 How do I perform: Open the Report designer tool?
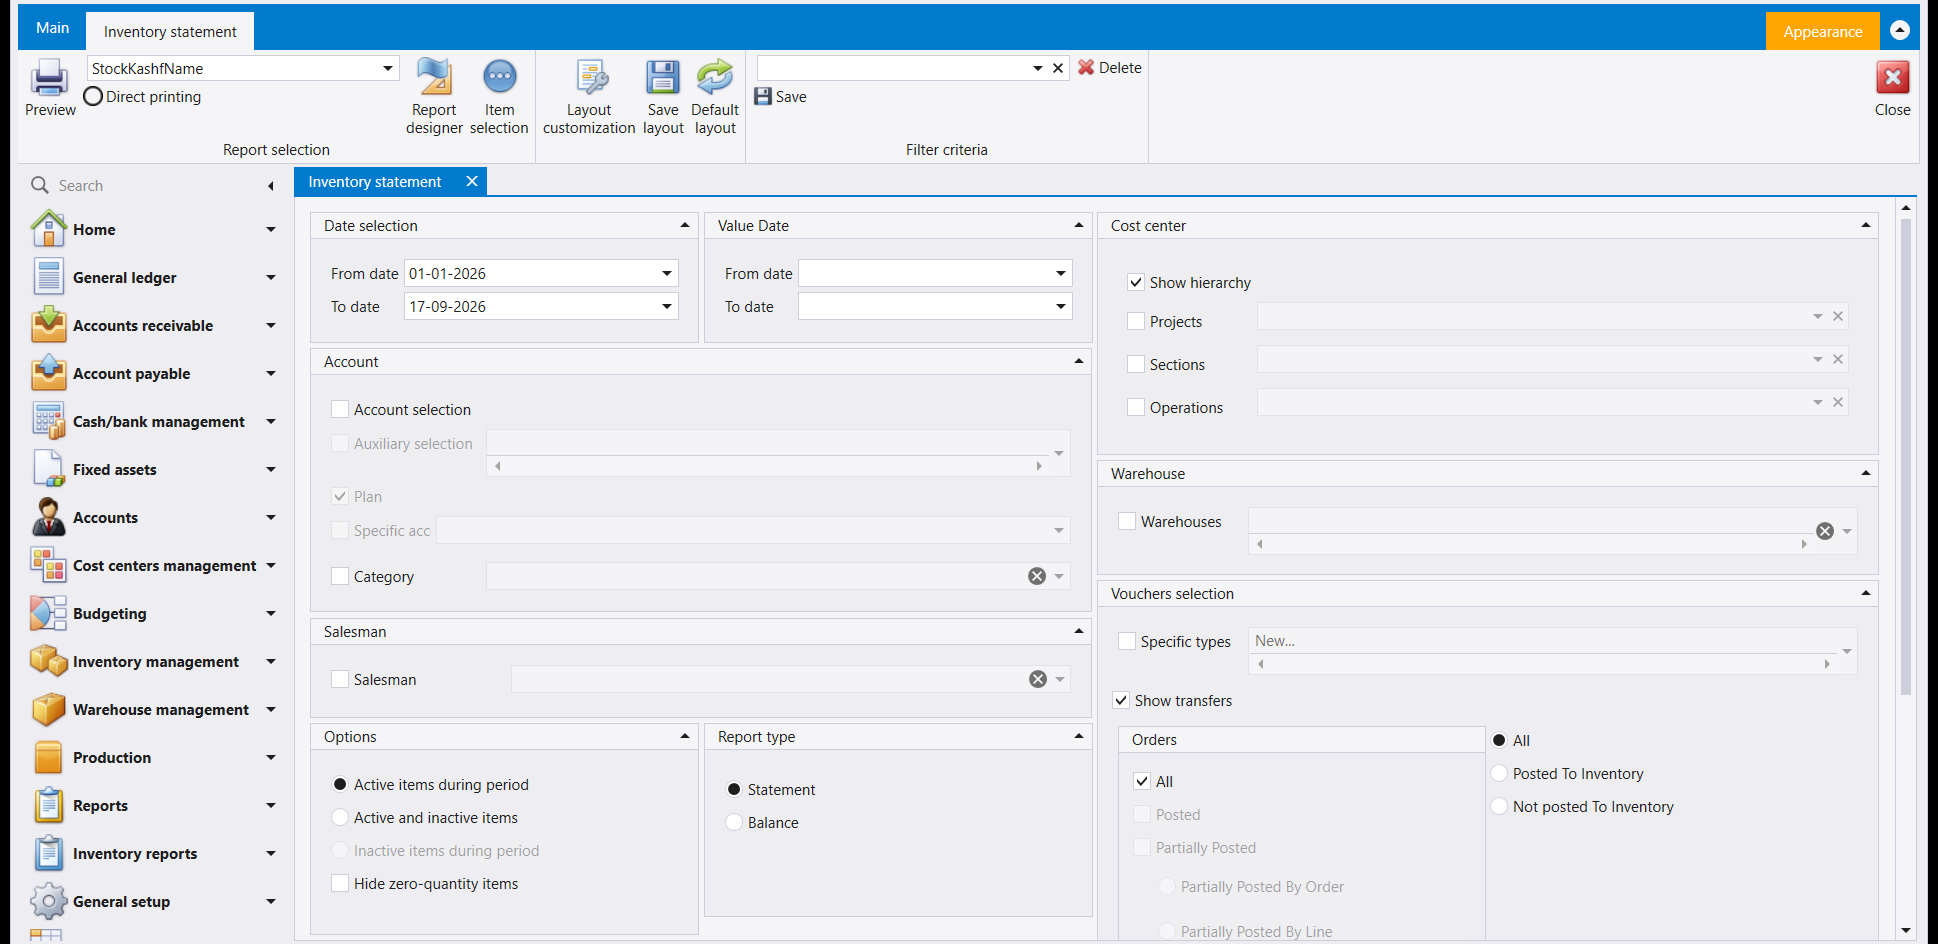click(x=434, y=96)
